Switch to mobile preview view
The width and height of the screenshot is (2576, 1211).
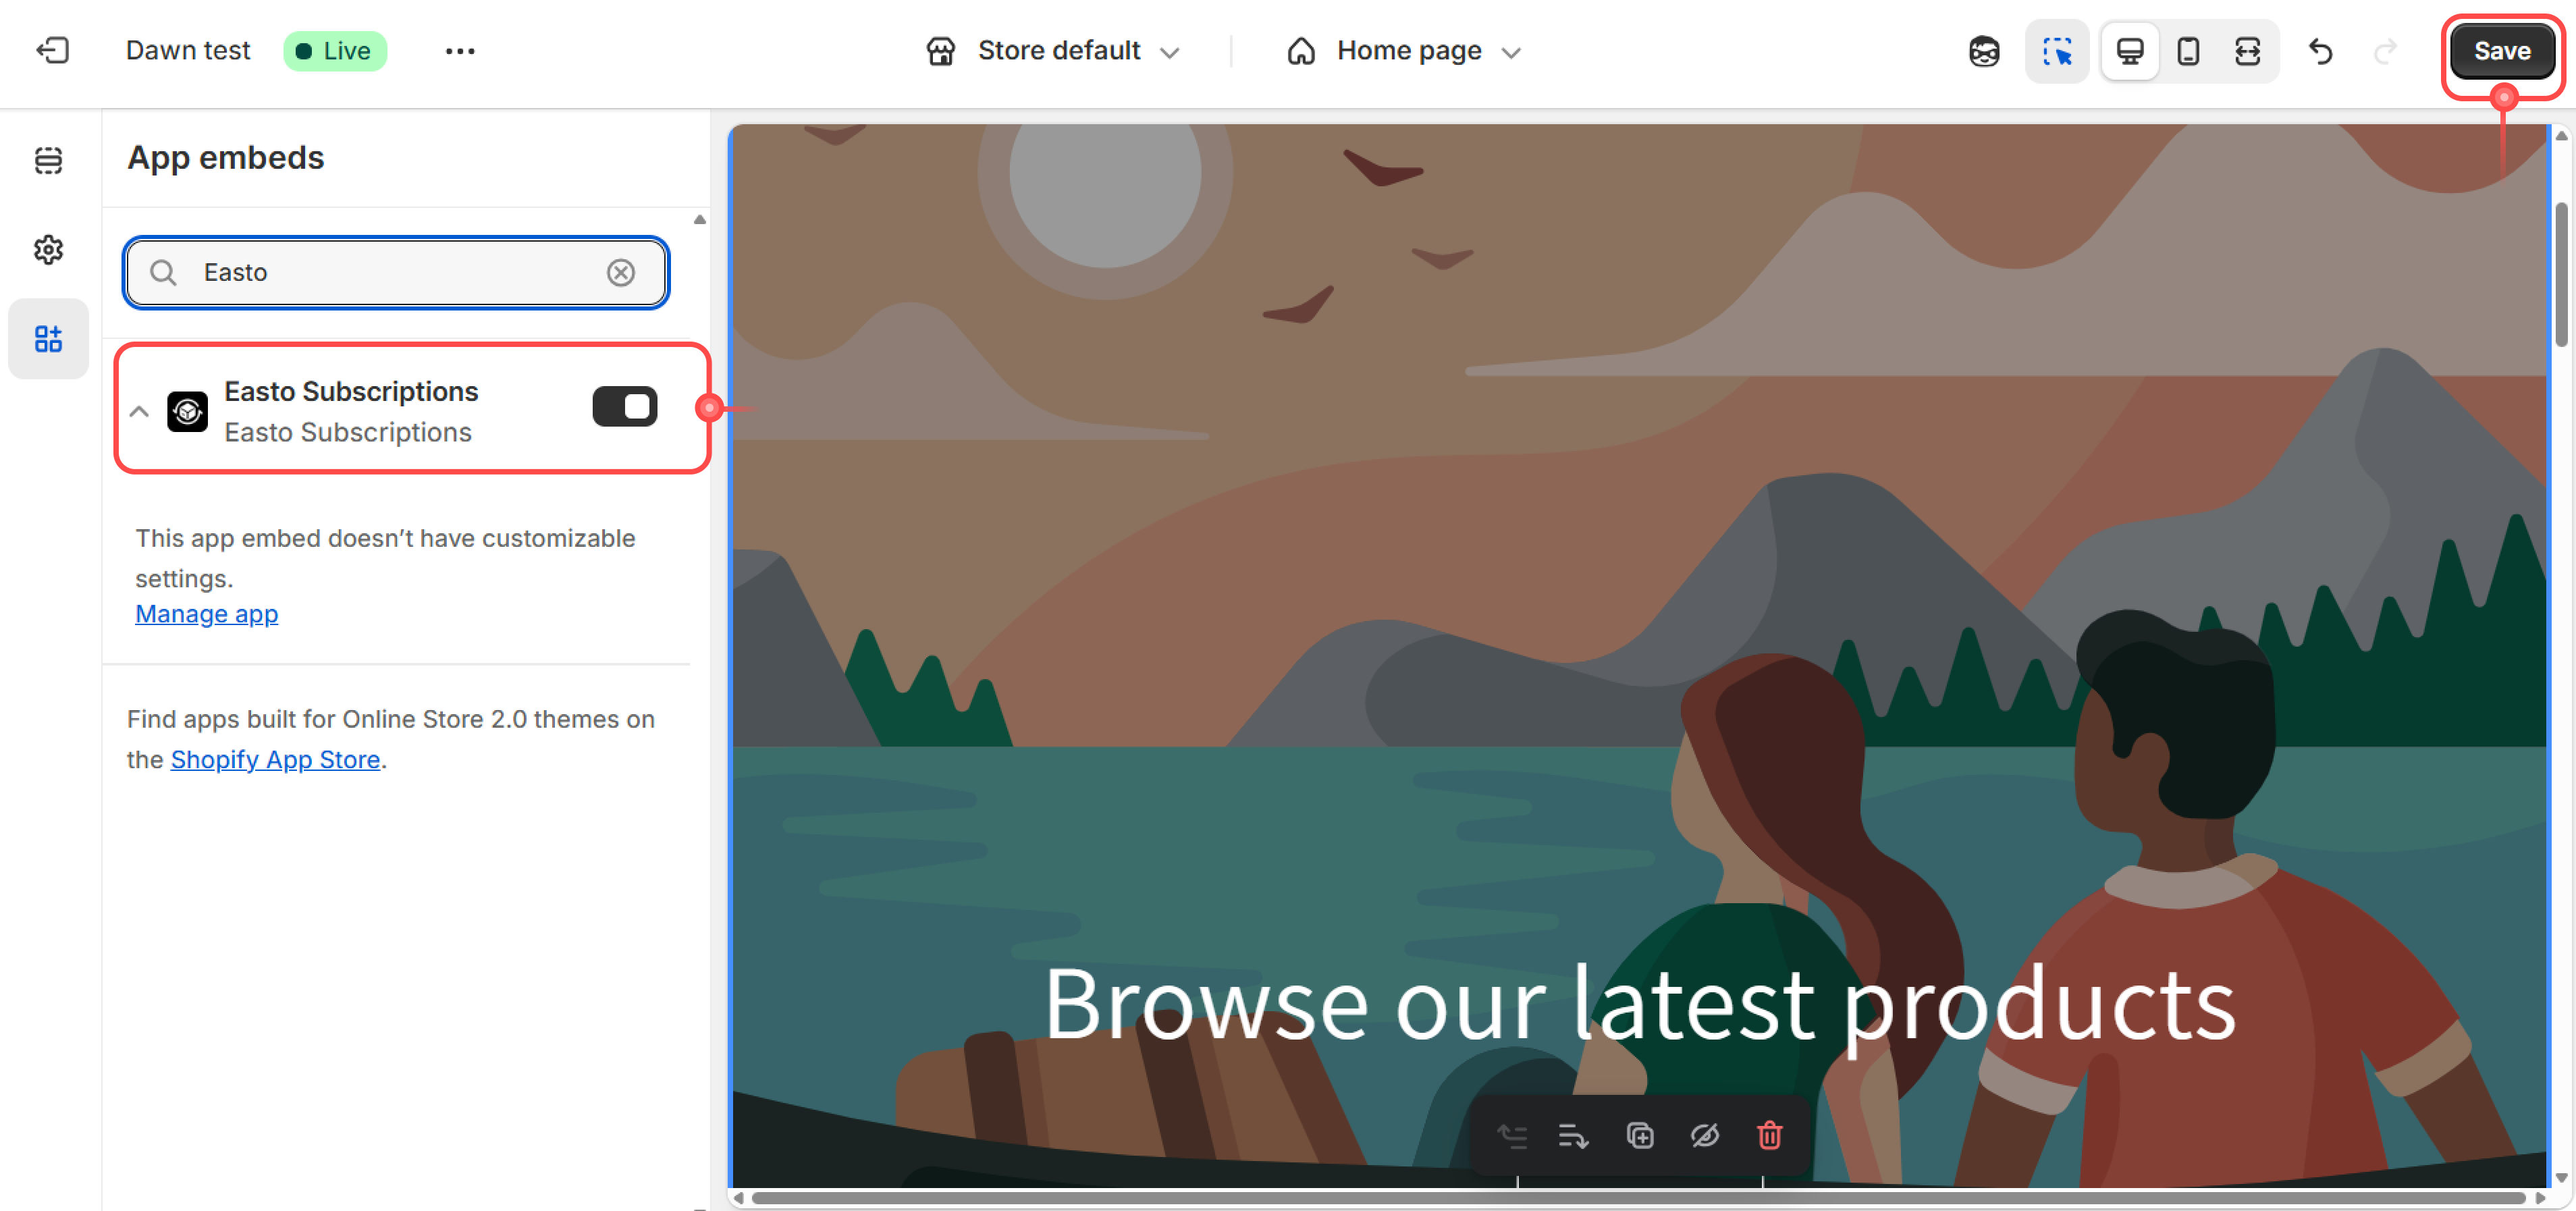coord(2188,51)
